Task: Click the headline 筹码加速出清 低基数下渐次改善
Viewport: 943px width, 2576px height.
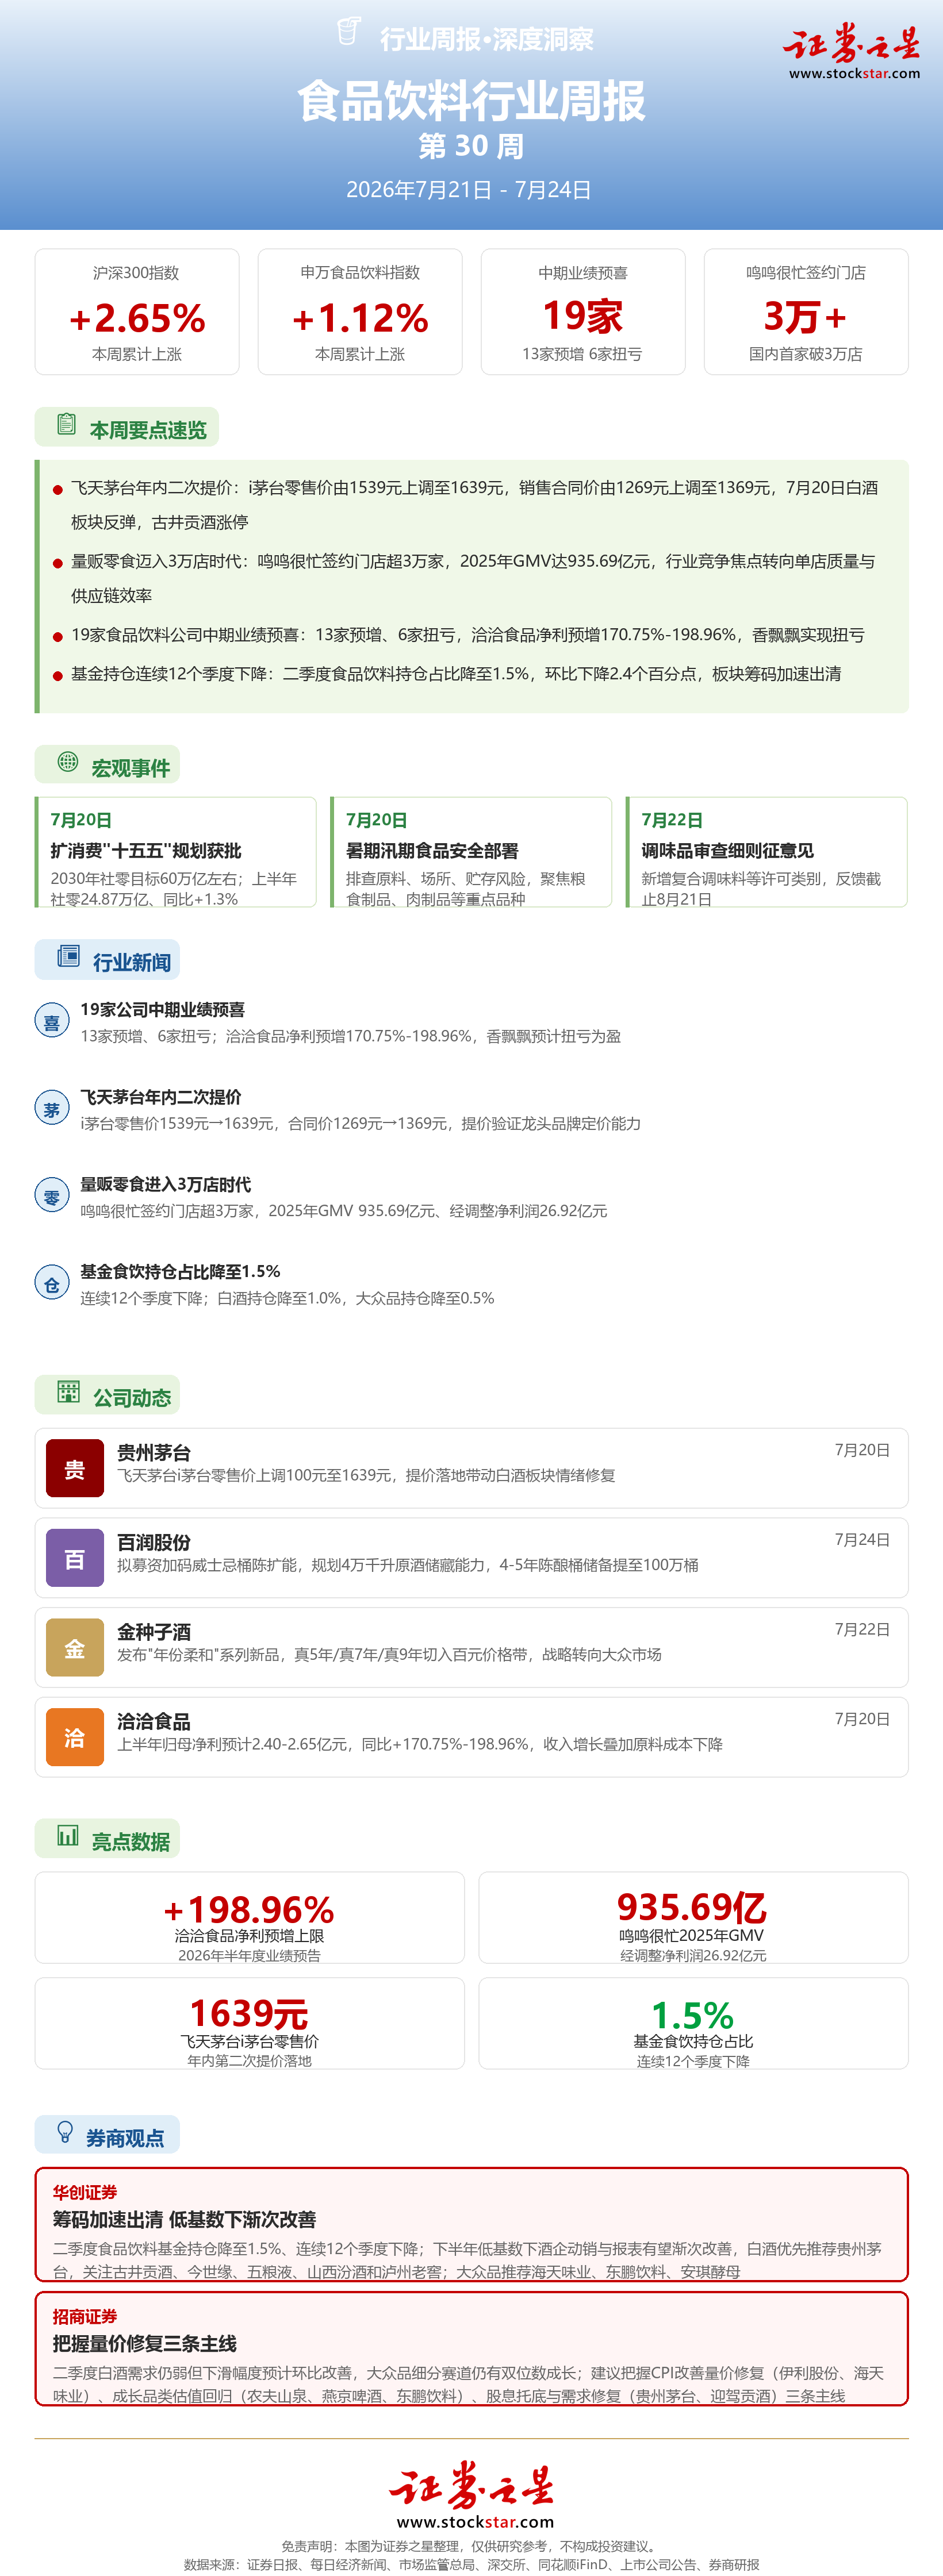Action: [x=184, y=2219]
